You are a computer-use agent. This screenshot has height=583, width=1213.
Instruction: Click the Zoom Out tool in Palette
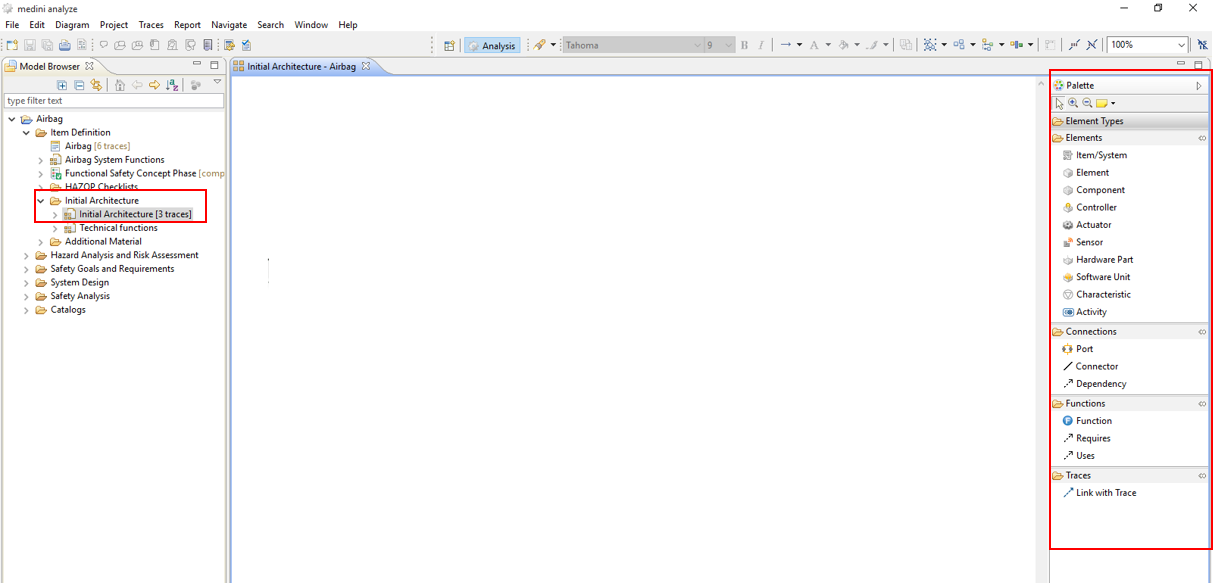coord(1087,103)
